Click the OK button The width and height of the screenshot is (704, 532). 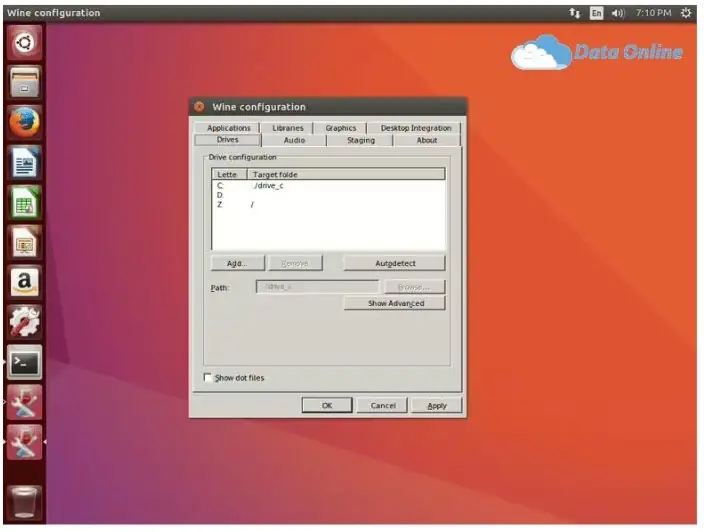(x=327, y=405)
